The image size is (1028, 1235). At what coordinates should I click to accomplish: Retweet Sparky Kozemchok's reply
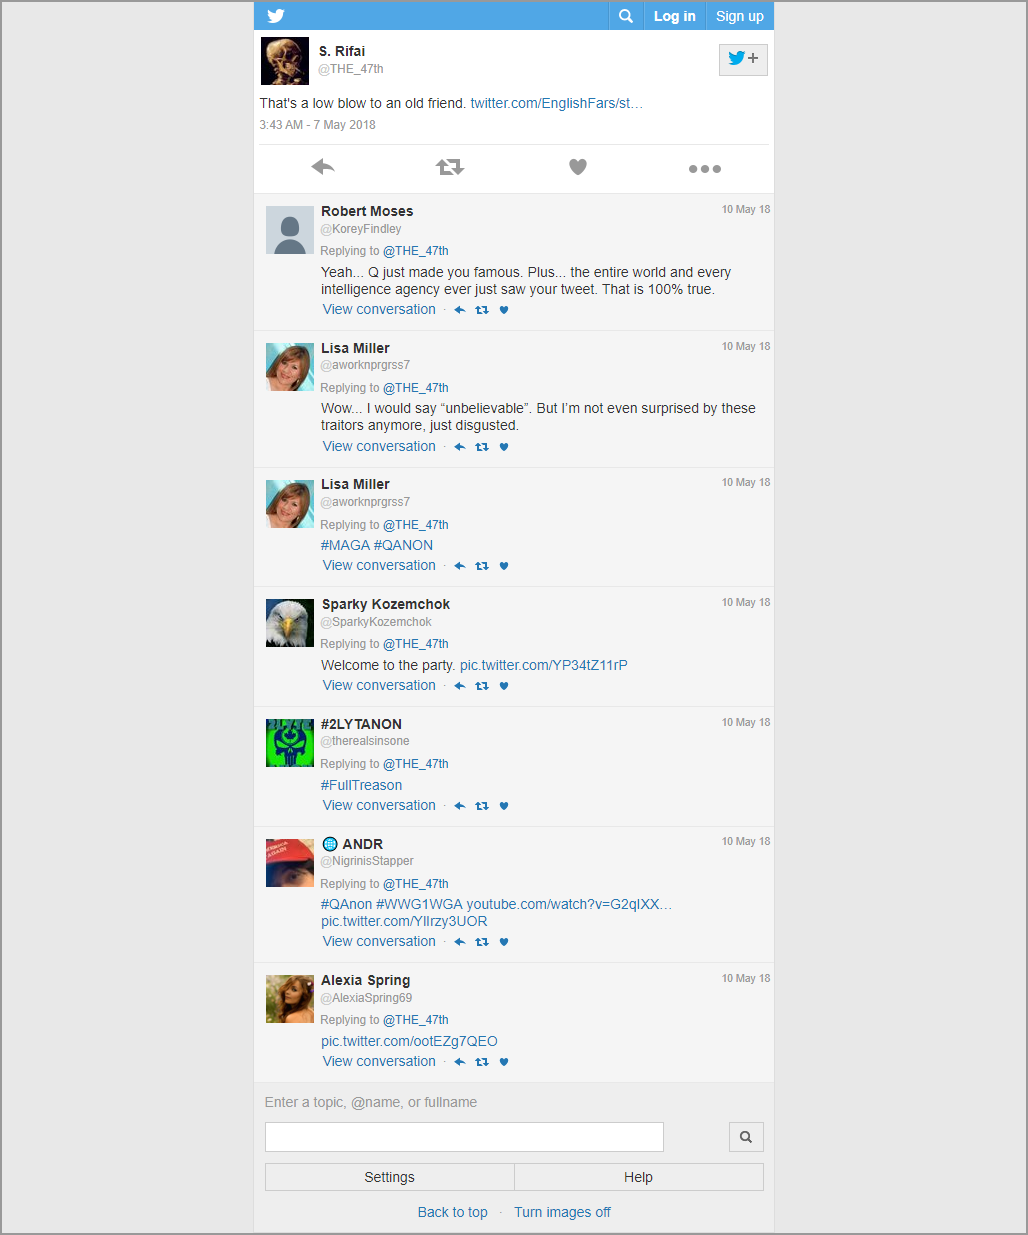point(482,686)
